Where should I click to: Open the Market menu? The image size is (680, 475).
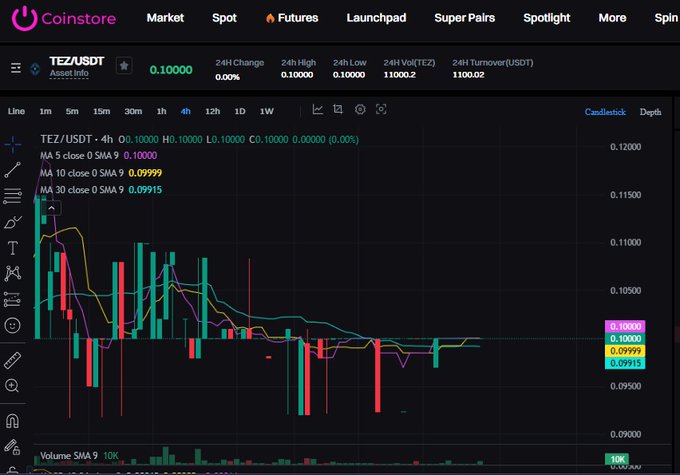tap(165, 18)
